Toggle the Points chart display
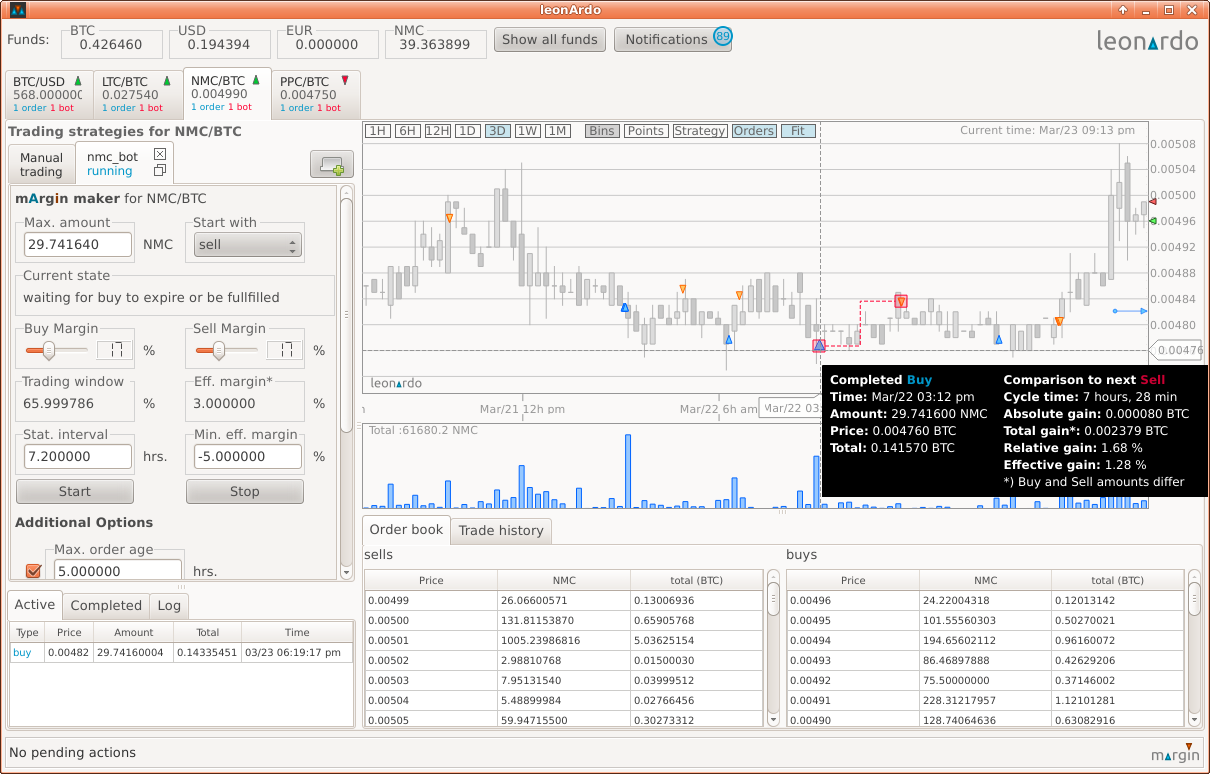This screenshot has height=774, width=1210. [x=646, y=131]
